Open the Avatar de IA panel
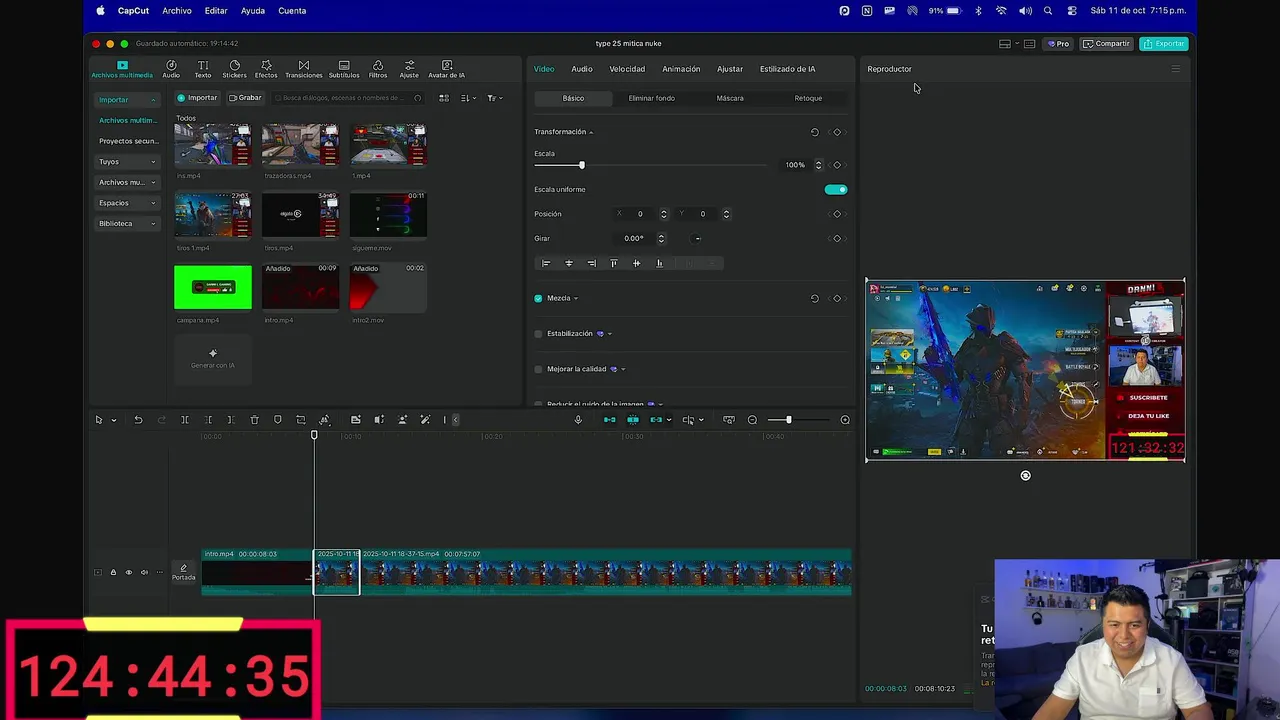 click(x=447, y=69)
